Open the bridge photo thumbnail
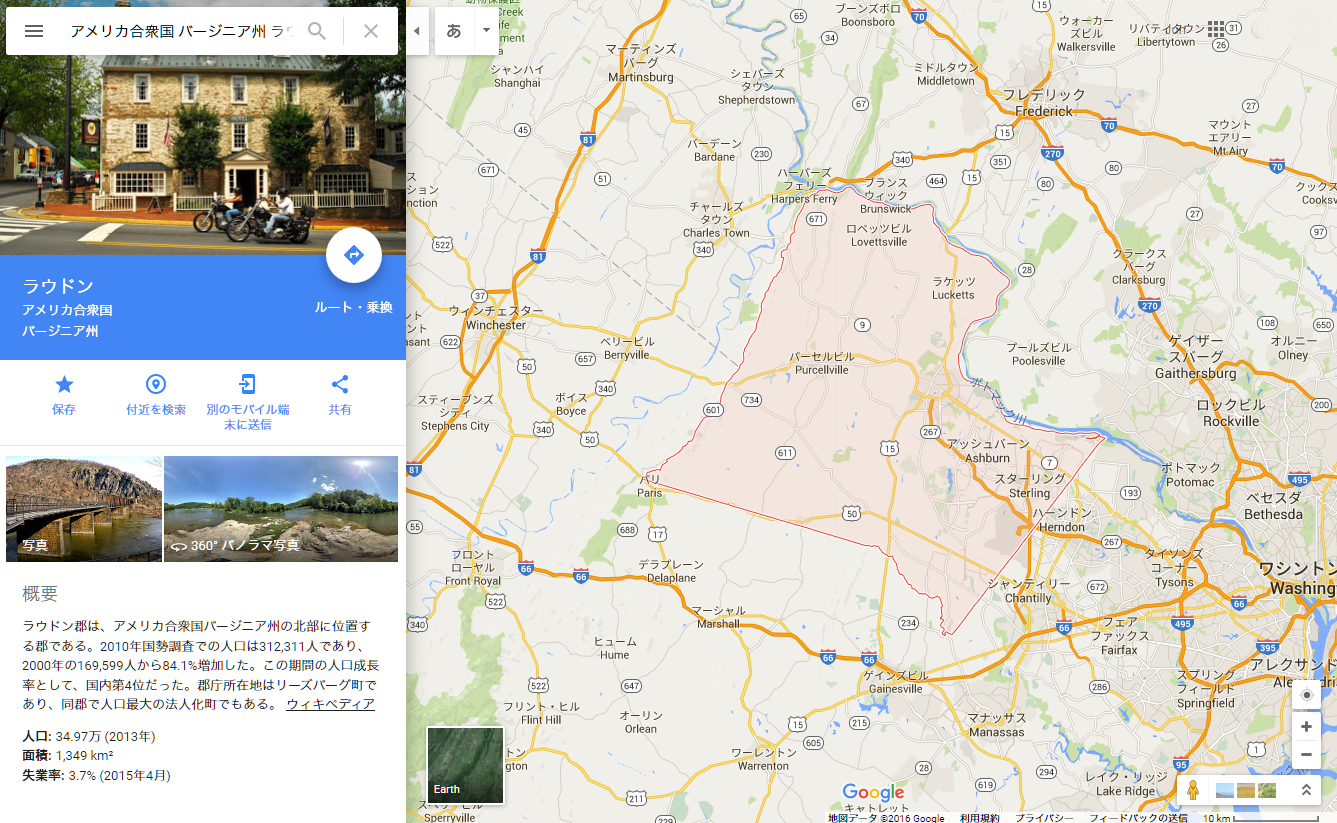The height and width of the screenshot is (823, 1337). (84, 508)
